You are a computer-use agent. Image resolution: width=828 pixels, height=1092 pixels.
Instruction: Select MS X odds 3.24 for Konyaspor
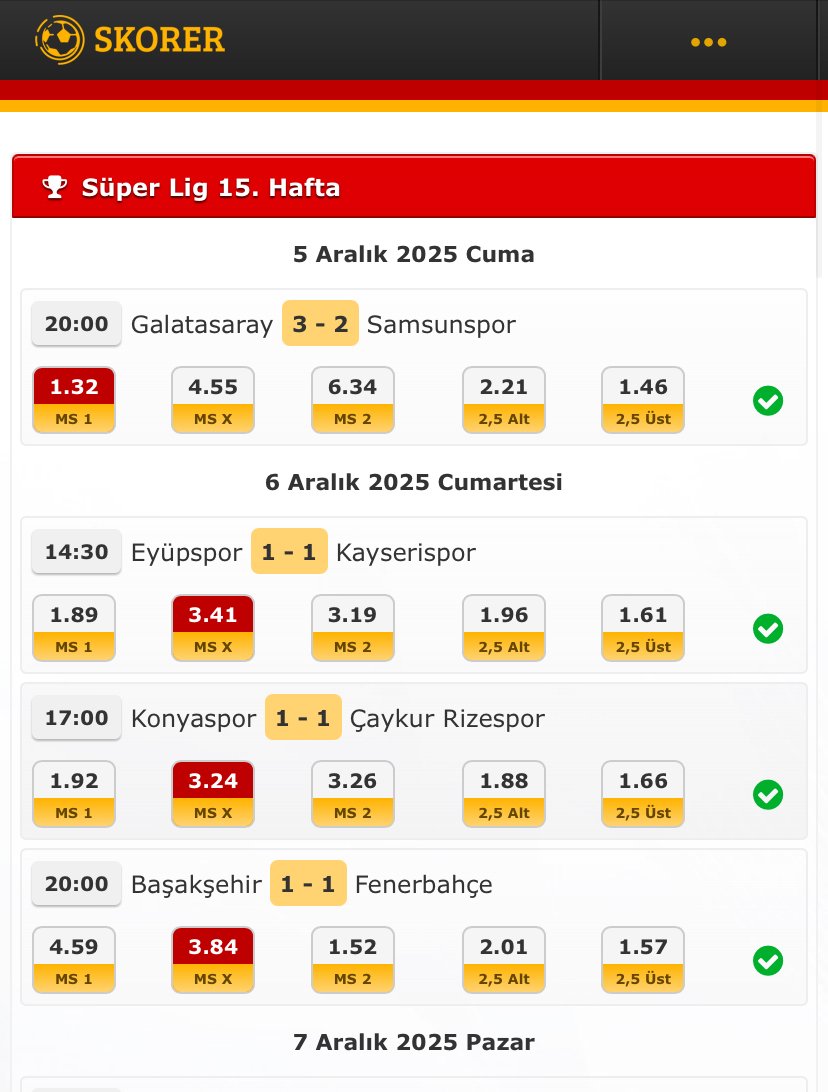(x=213, y=794)
